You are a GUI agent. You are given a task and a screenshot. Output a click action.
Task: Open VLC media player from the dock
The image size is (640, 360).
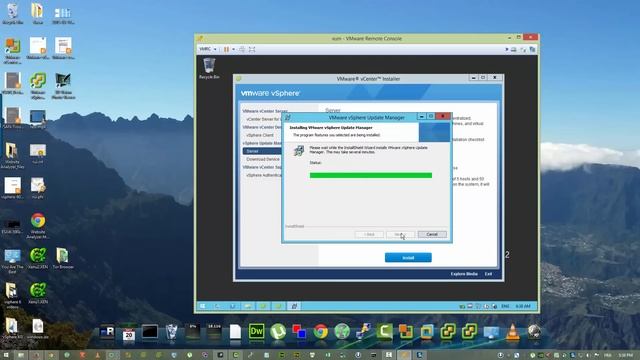(x=512, y=331)
